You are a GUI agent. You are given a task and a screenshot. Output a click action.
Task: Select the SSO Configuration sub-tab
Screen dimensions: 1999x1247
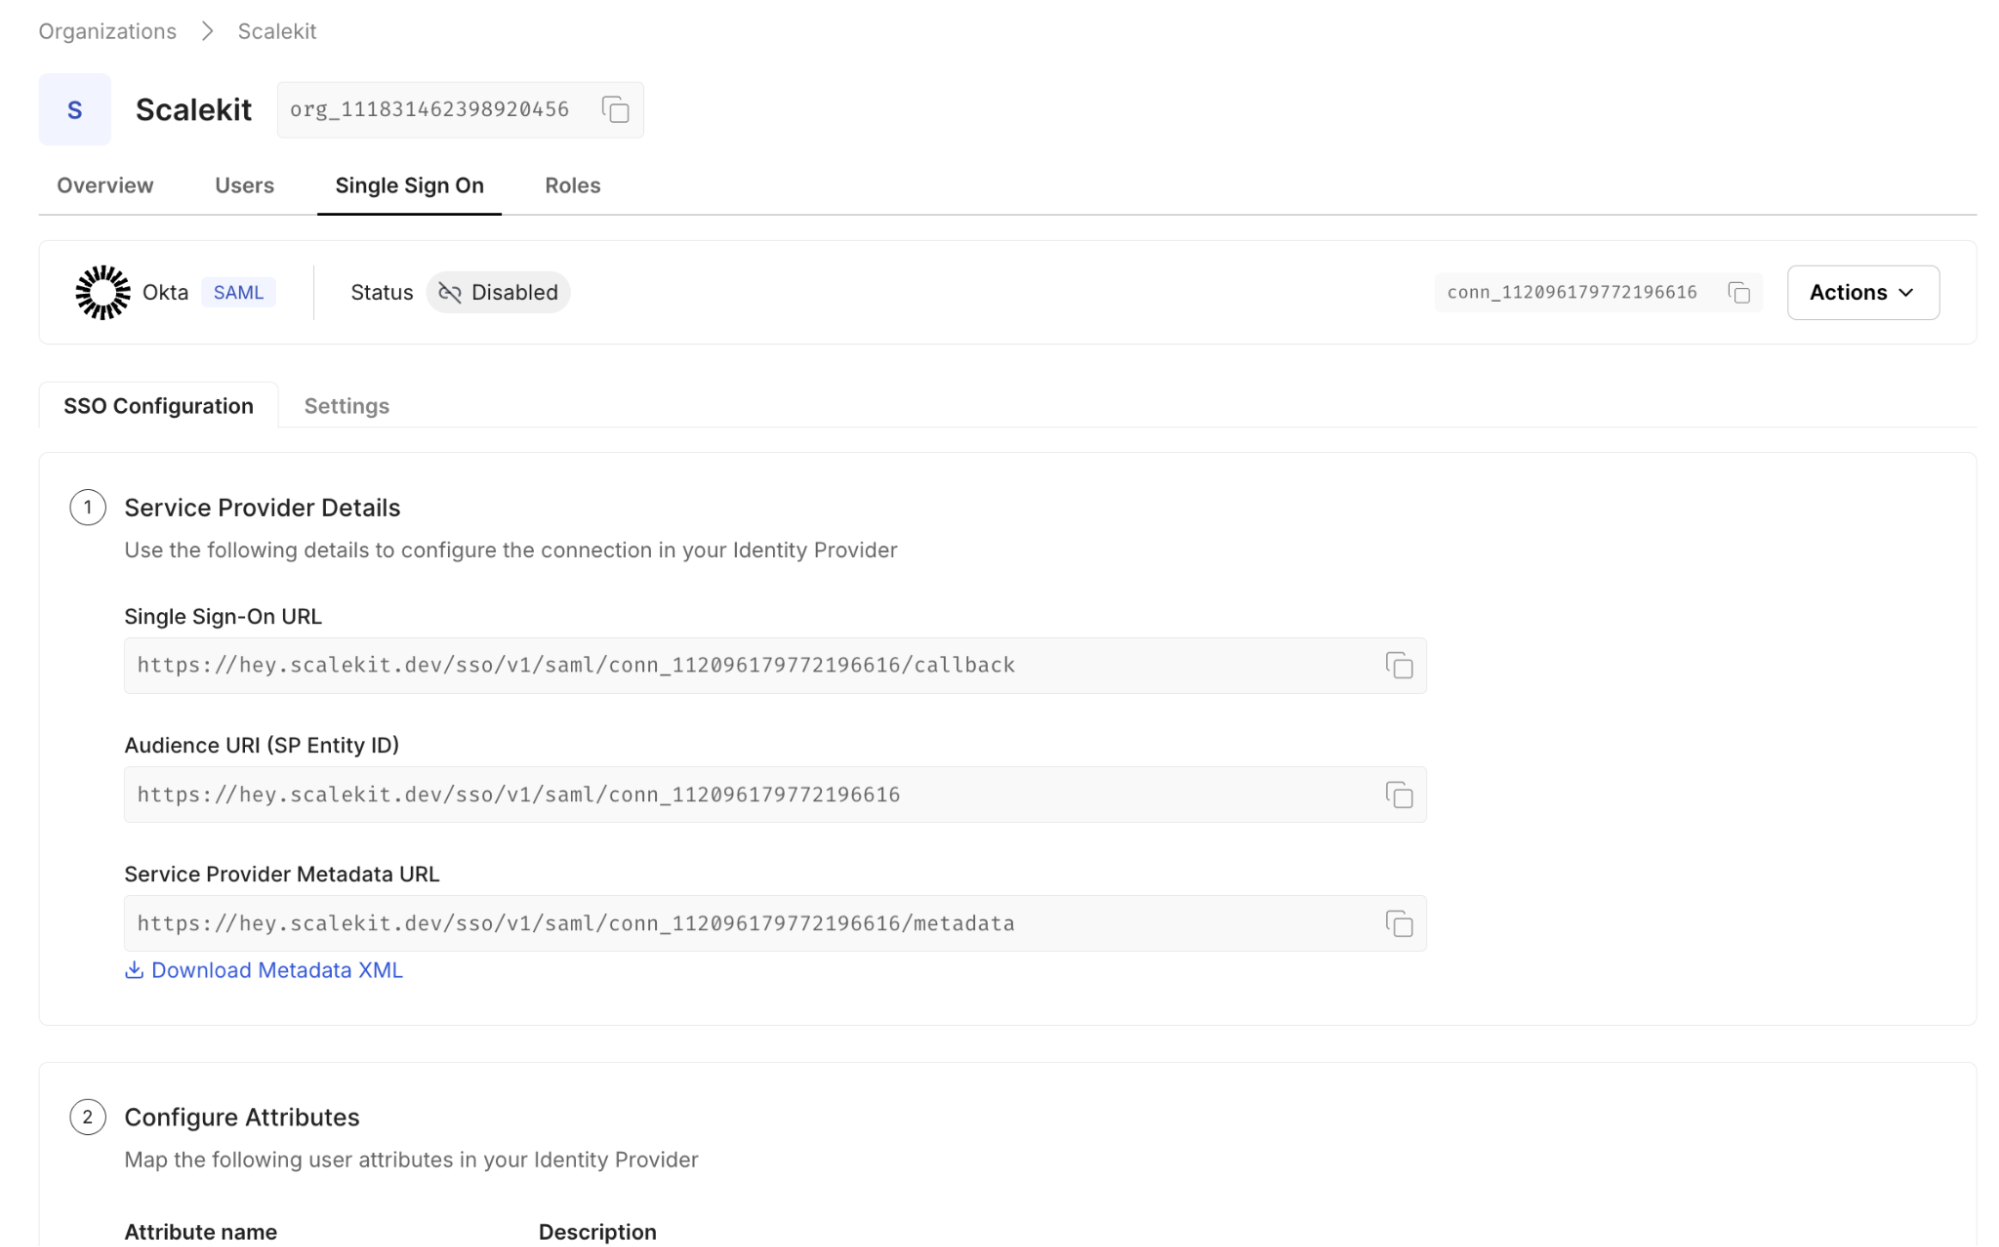click(158, 406)
